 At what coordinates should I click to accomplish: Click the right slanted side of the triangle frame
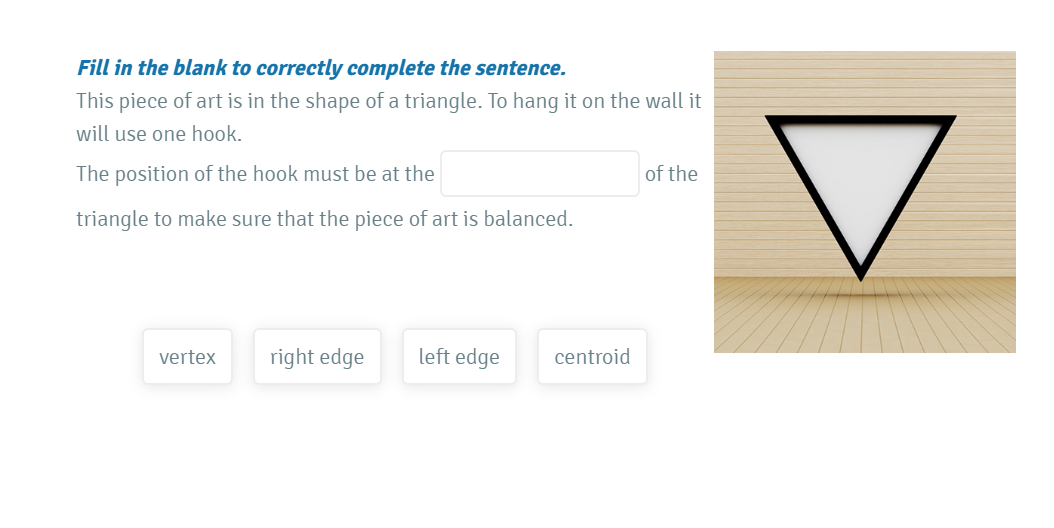tap(908, 195)
